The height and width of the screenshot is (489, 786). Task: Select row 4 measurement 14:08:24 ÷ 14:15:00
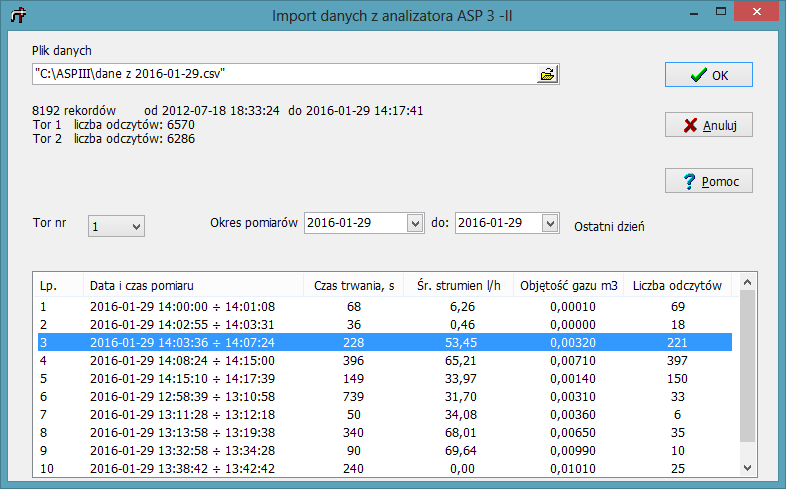[x=385, y=361]
